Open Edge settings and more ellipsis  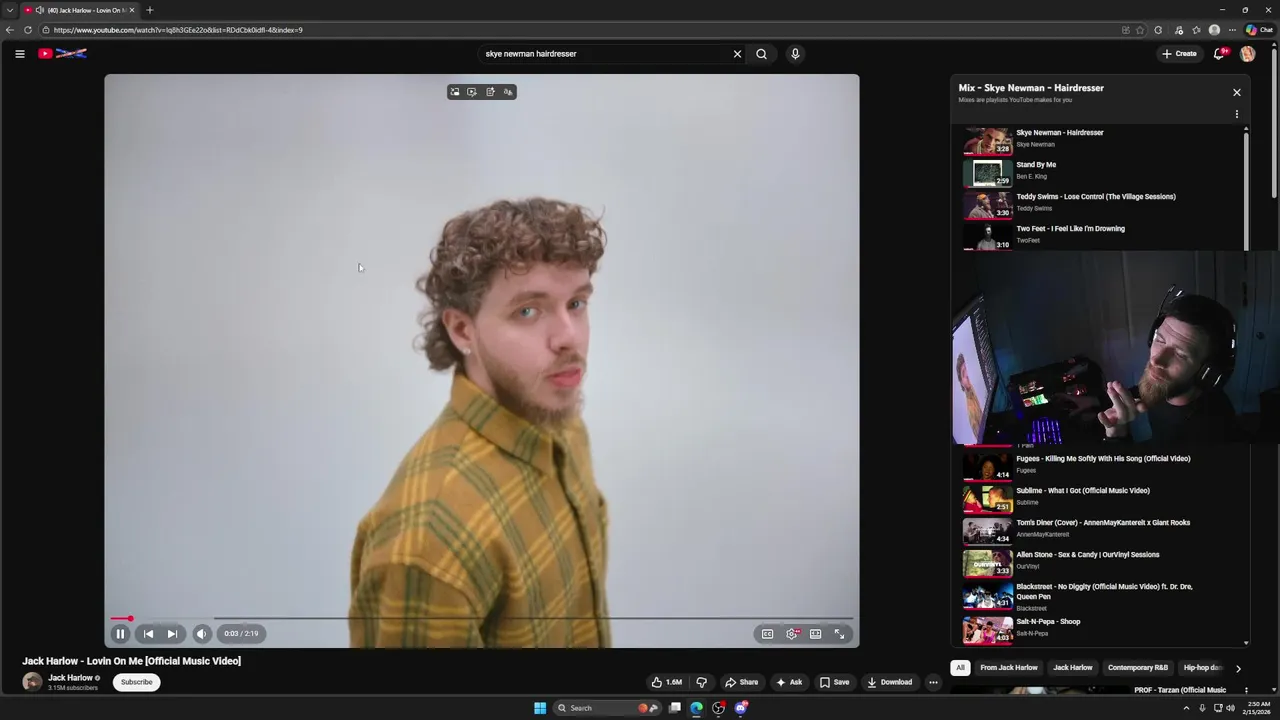1232,30
